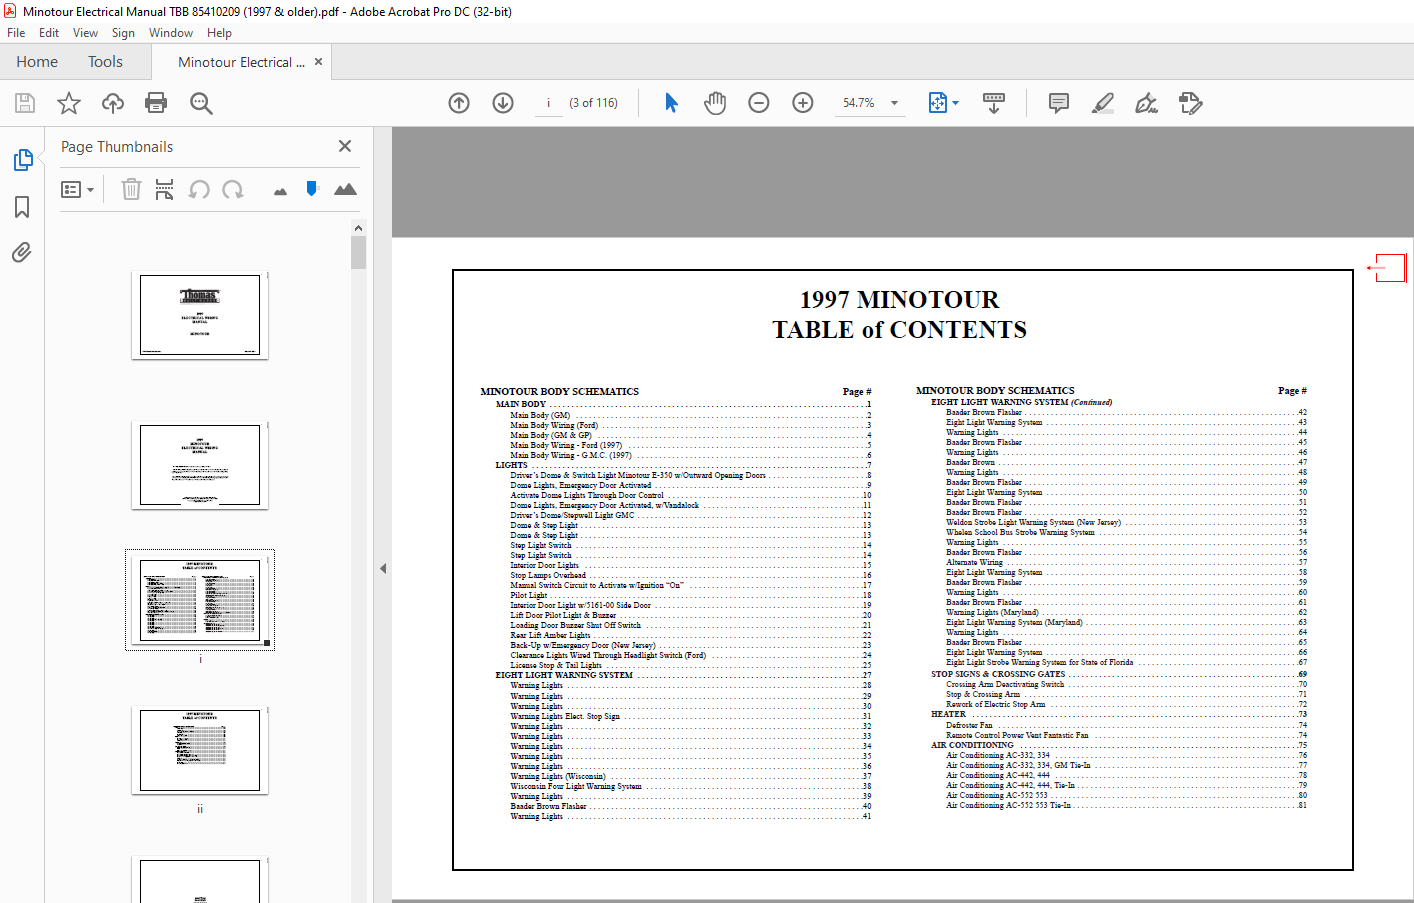Activate the Hand pan tool

click(715, 103)
